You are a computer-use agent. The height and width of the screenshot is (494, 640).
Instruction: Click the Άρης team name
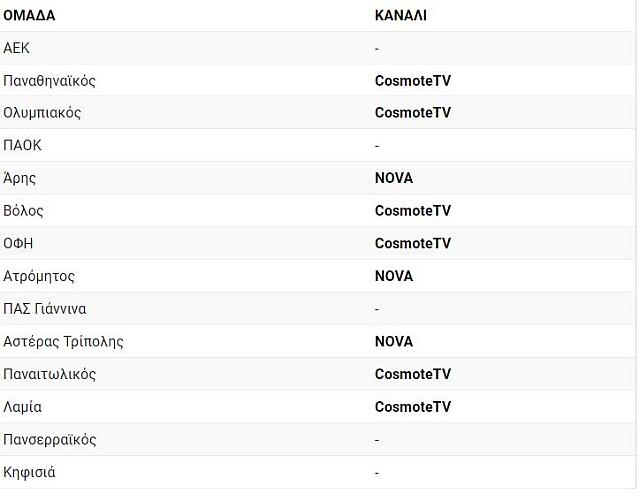(20, 178)
